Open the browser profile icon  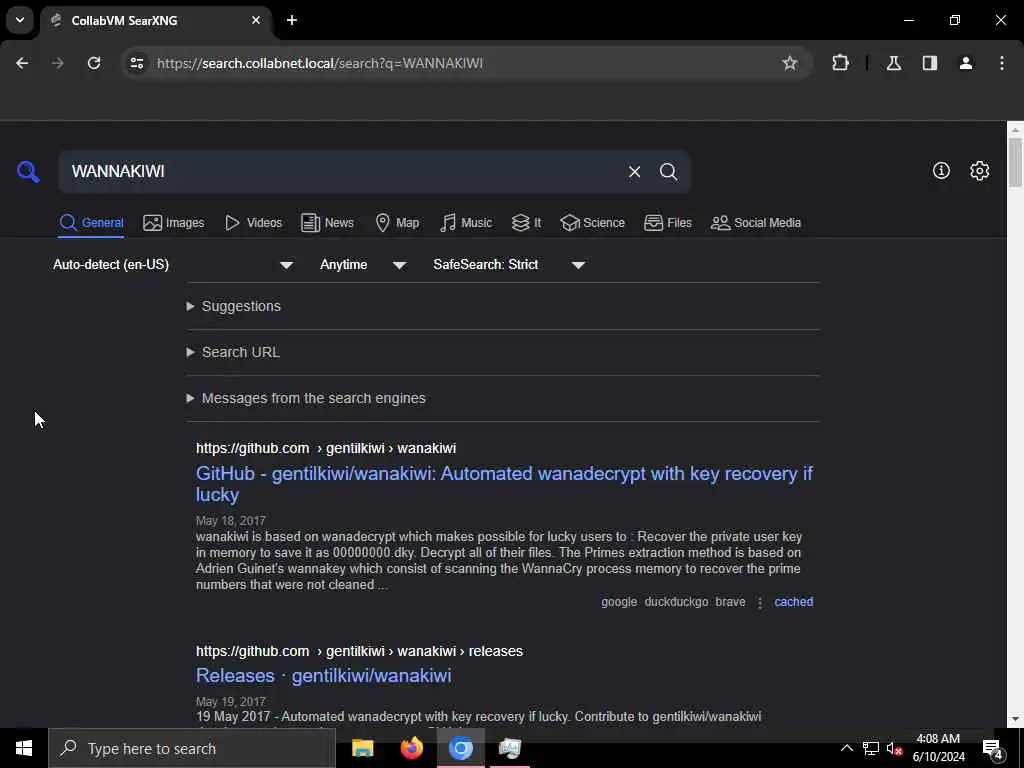(x=965, y=63)
